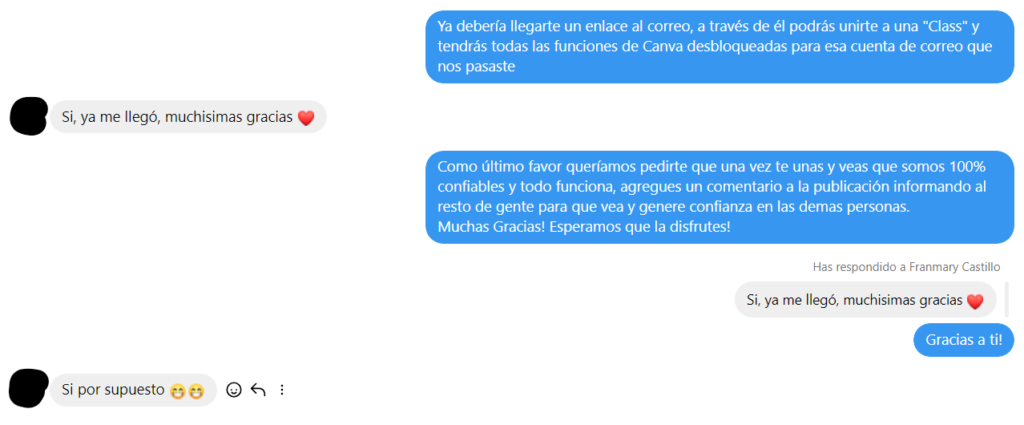
Task: Click "Has respondido a Franmary Castillo" label
Action: 906,267
